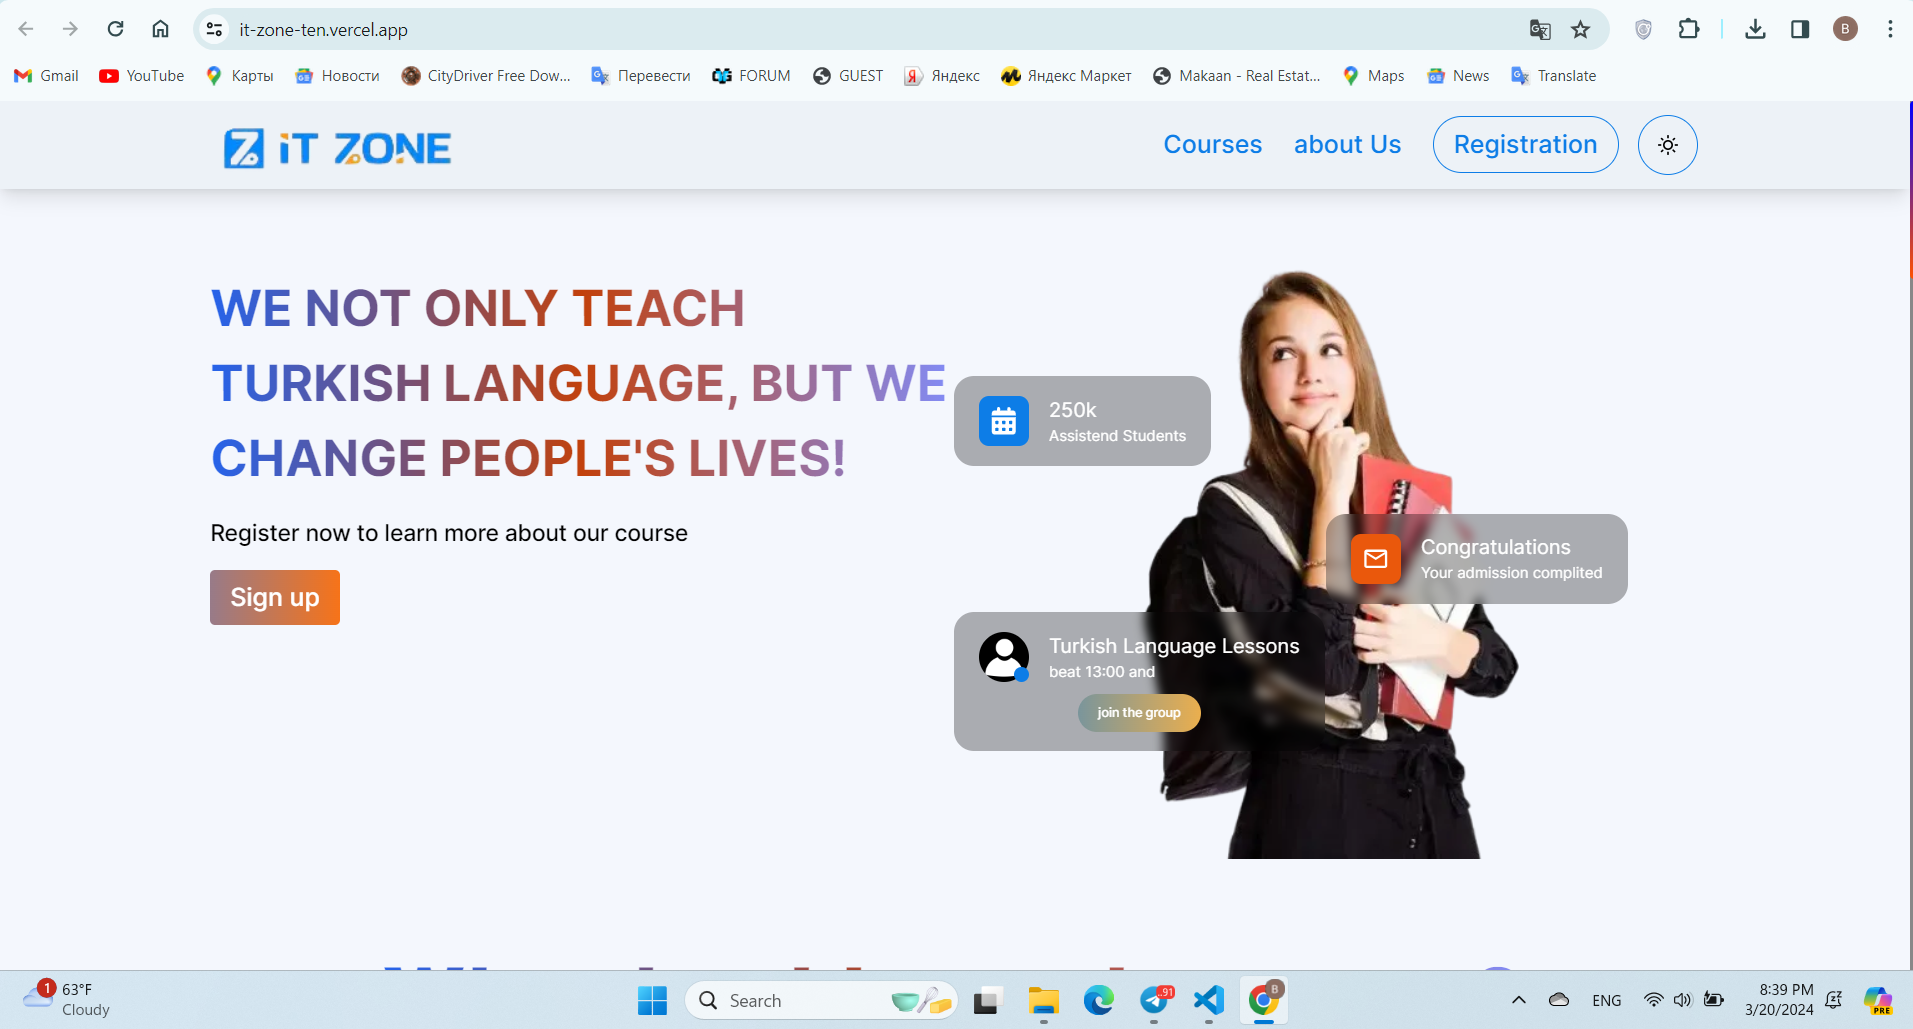This screenshot has height=1029, width=1913.
Task: Click the IT ZONE logo
Action: 337,148
